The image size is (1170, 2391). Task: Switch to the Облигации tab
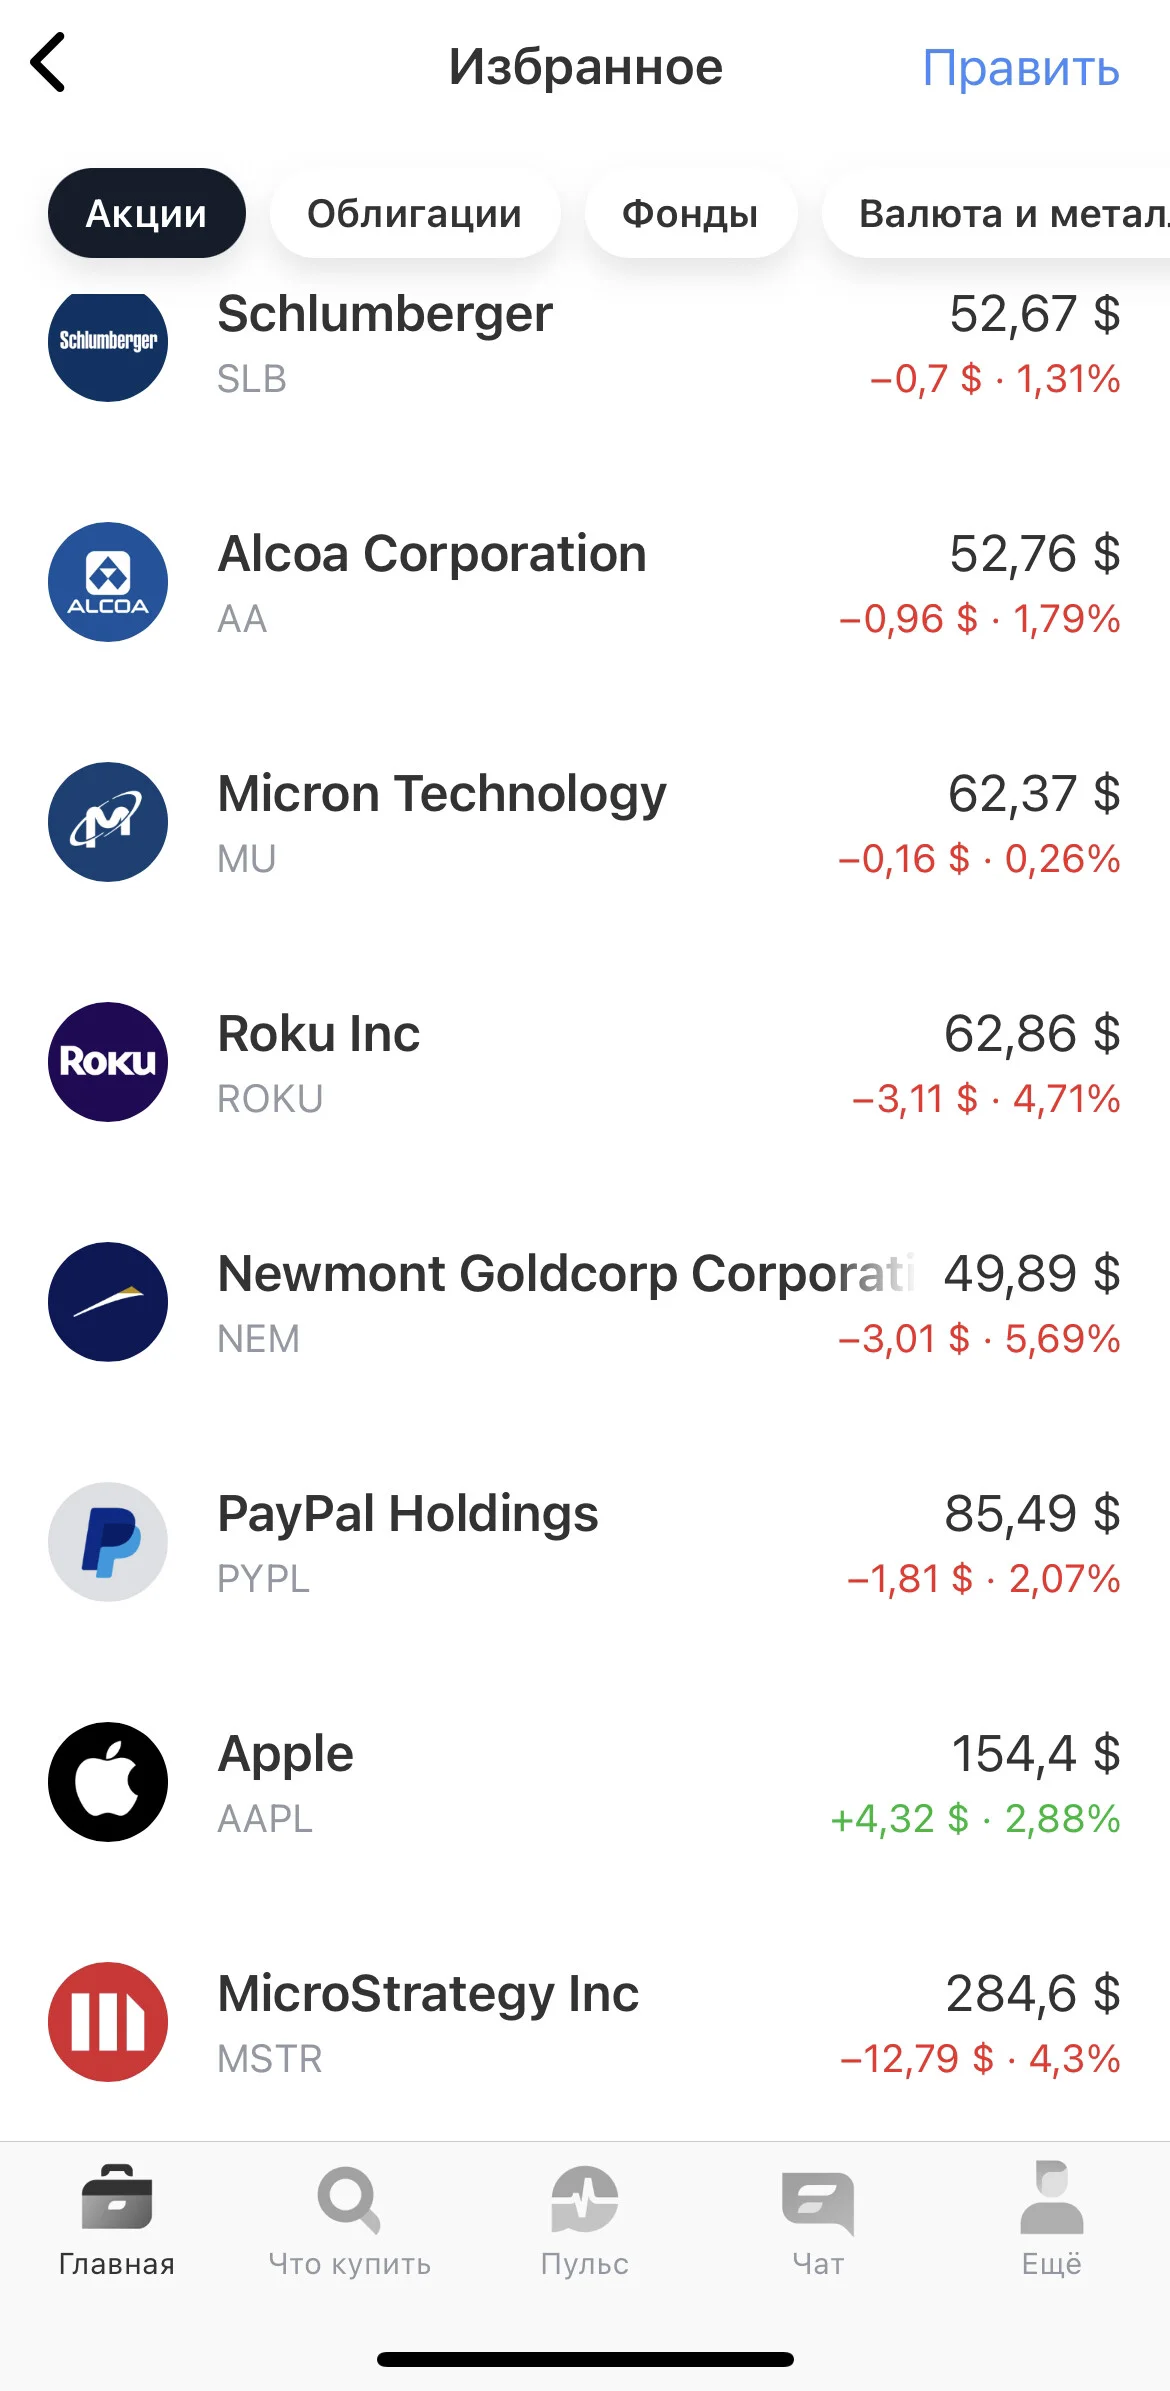414,213
